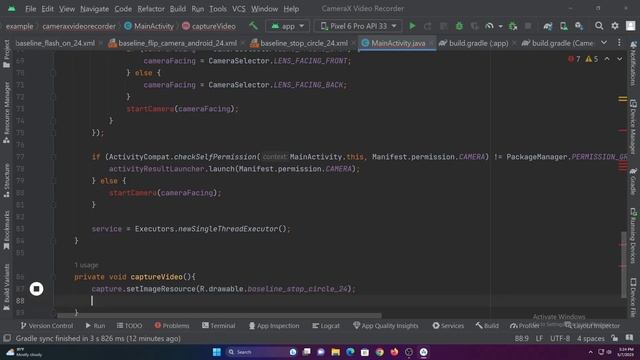Toggle the Device Manager side panel

pos(633,126)
